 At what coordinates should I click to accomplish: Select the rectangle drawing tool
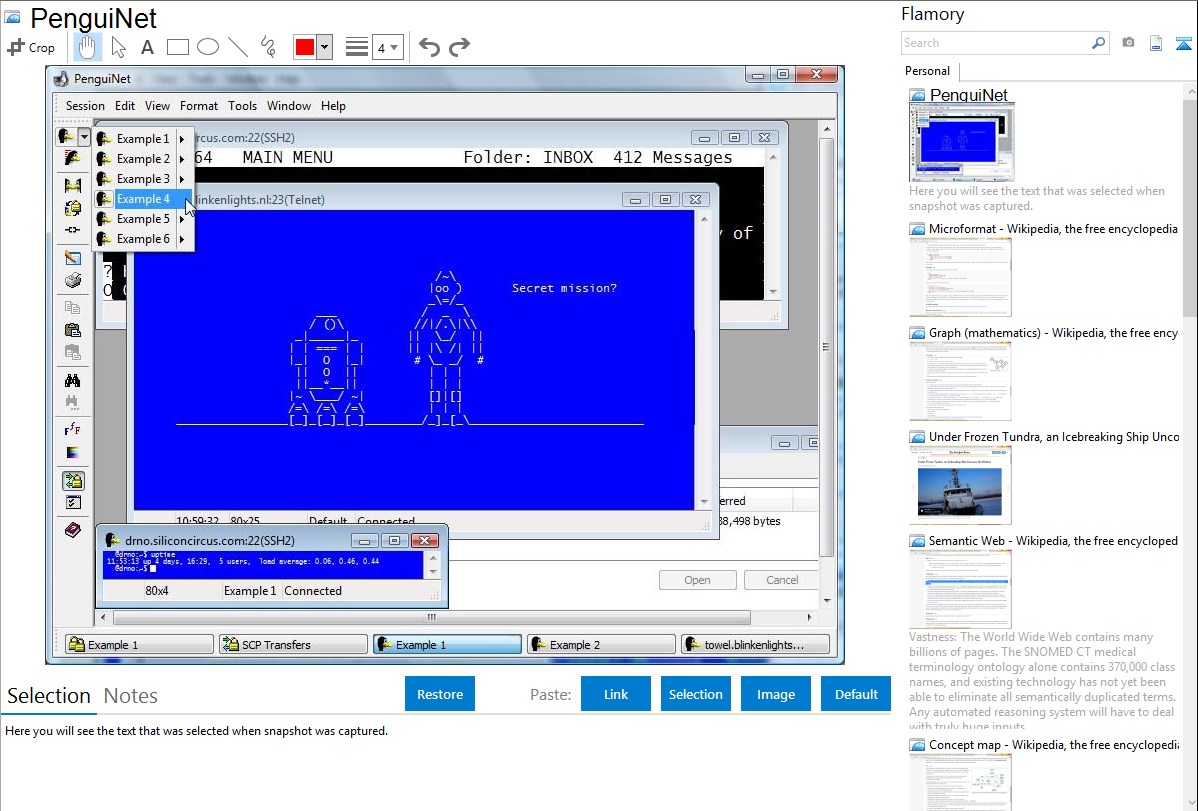click(x=177, y=47)
